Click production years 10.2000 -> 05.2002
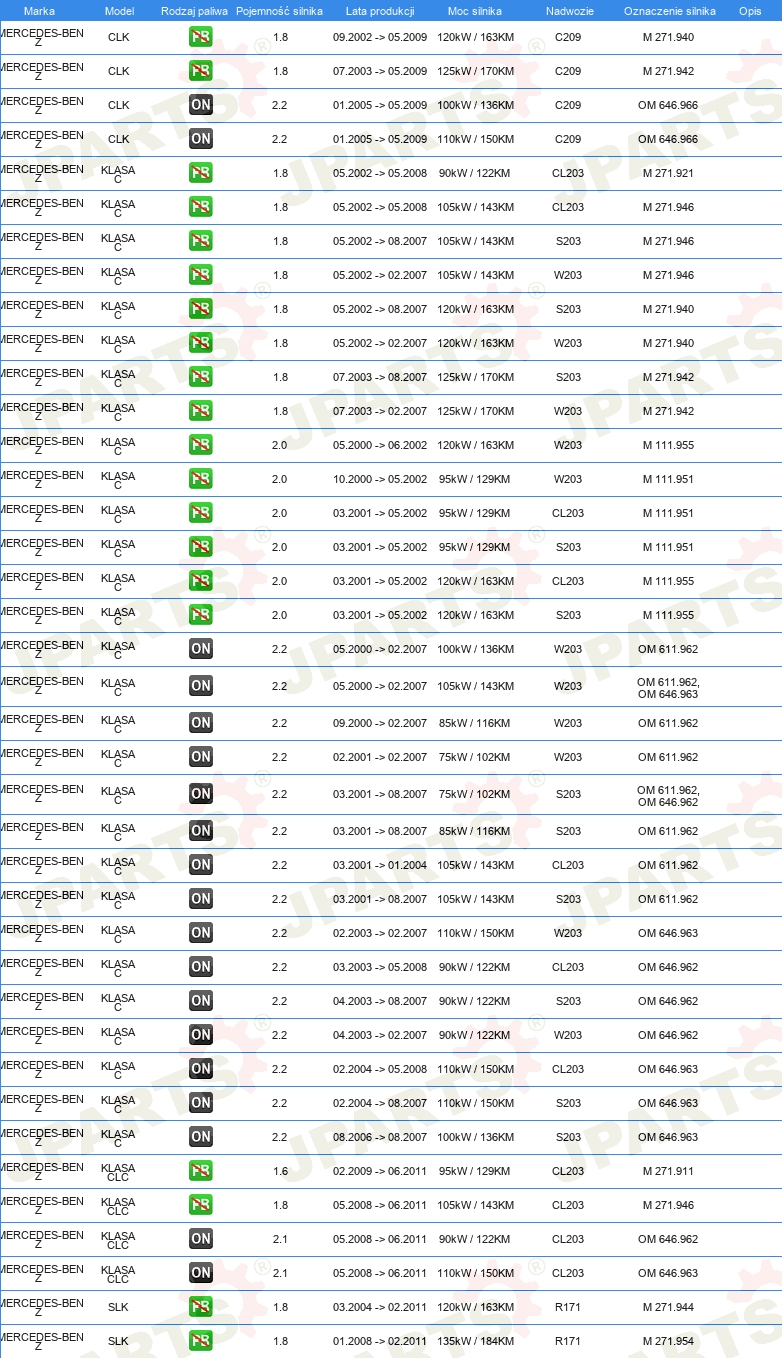The image size is (782, 1358). [x=380, y=479]
